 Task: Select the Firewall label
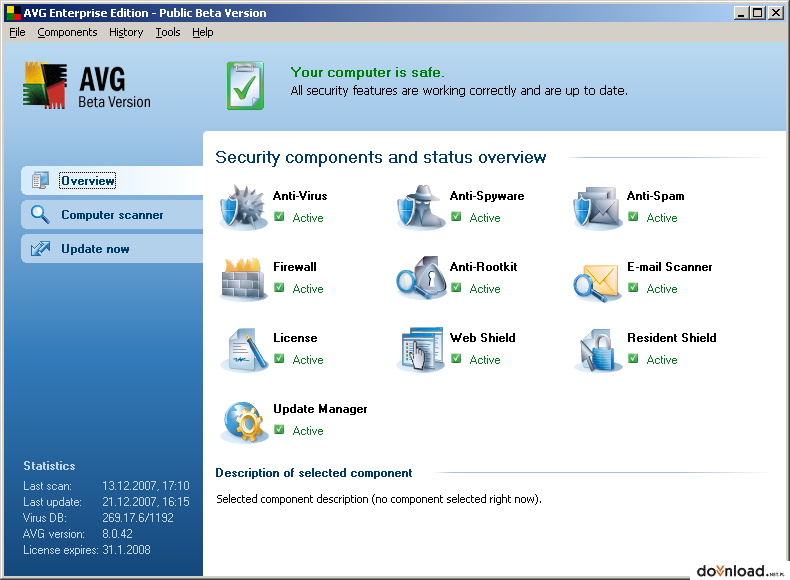(x=295, y=267)
